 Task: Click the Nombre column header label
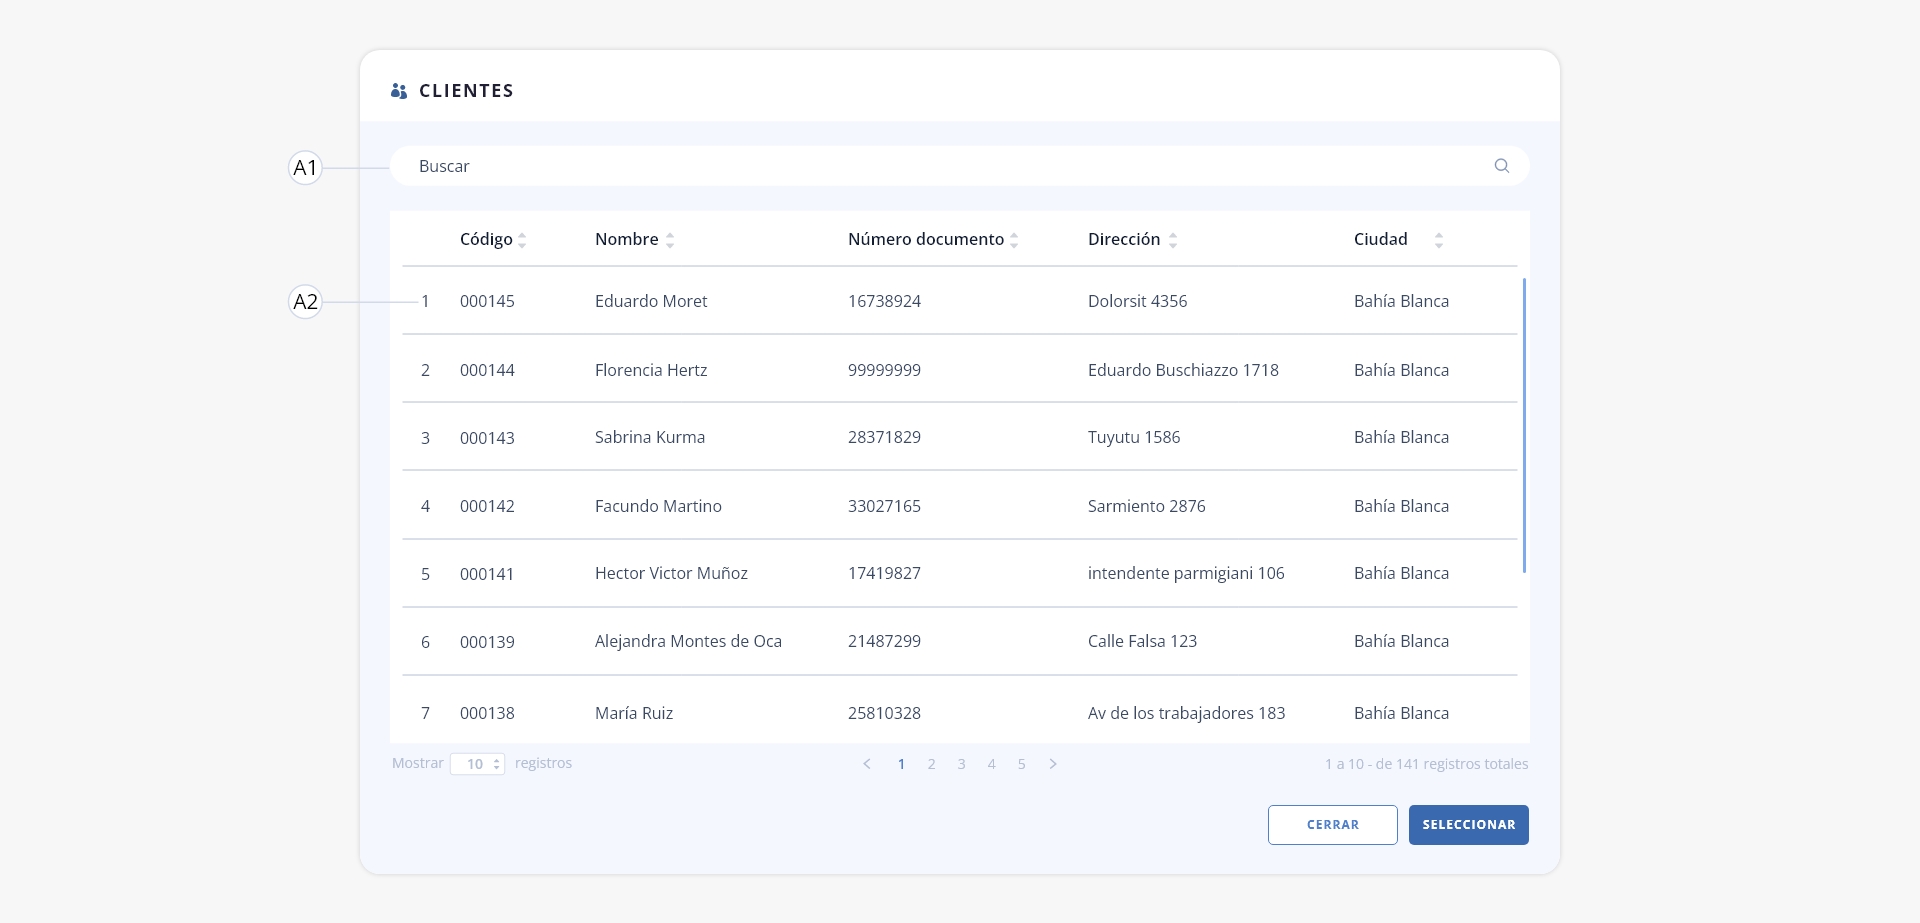coord(627,239)
